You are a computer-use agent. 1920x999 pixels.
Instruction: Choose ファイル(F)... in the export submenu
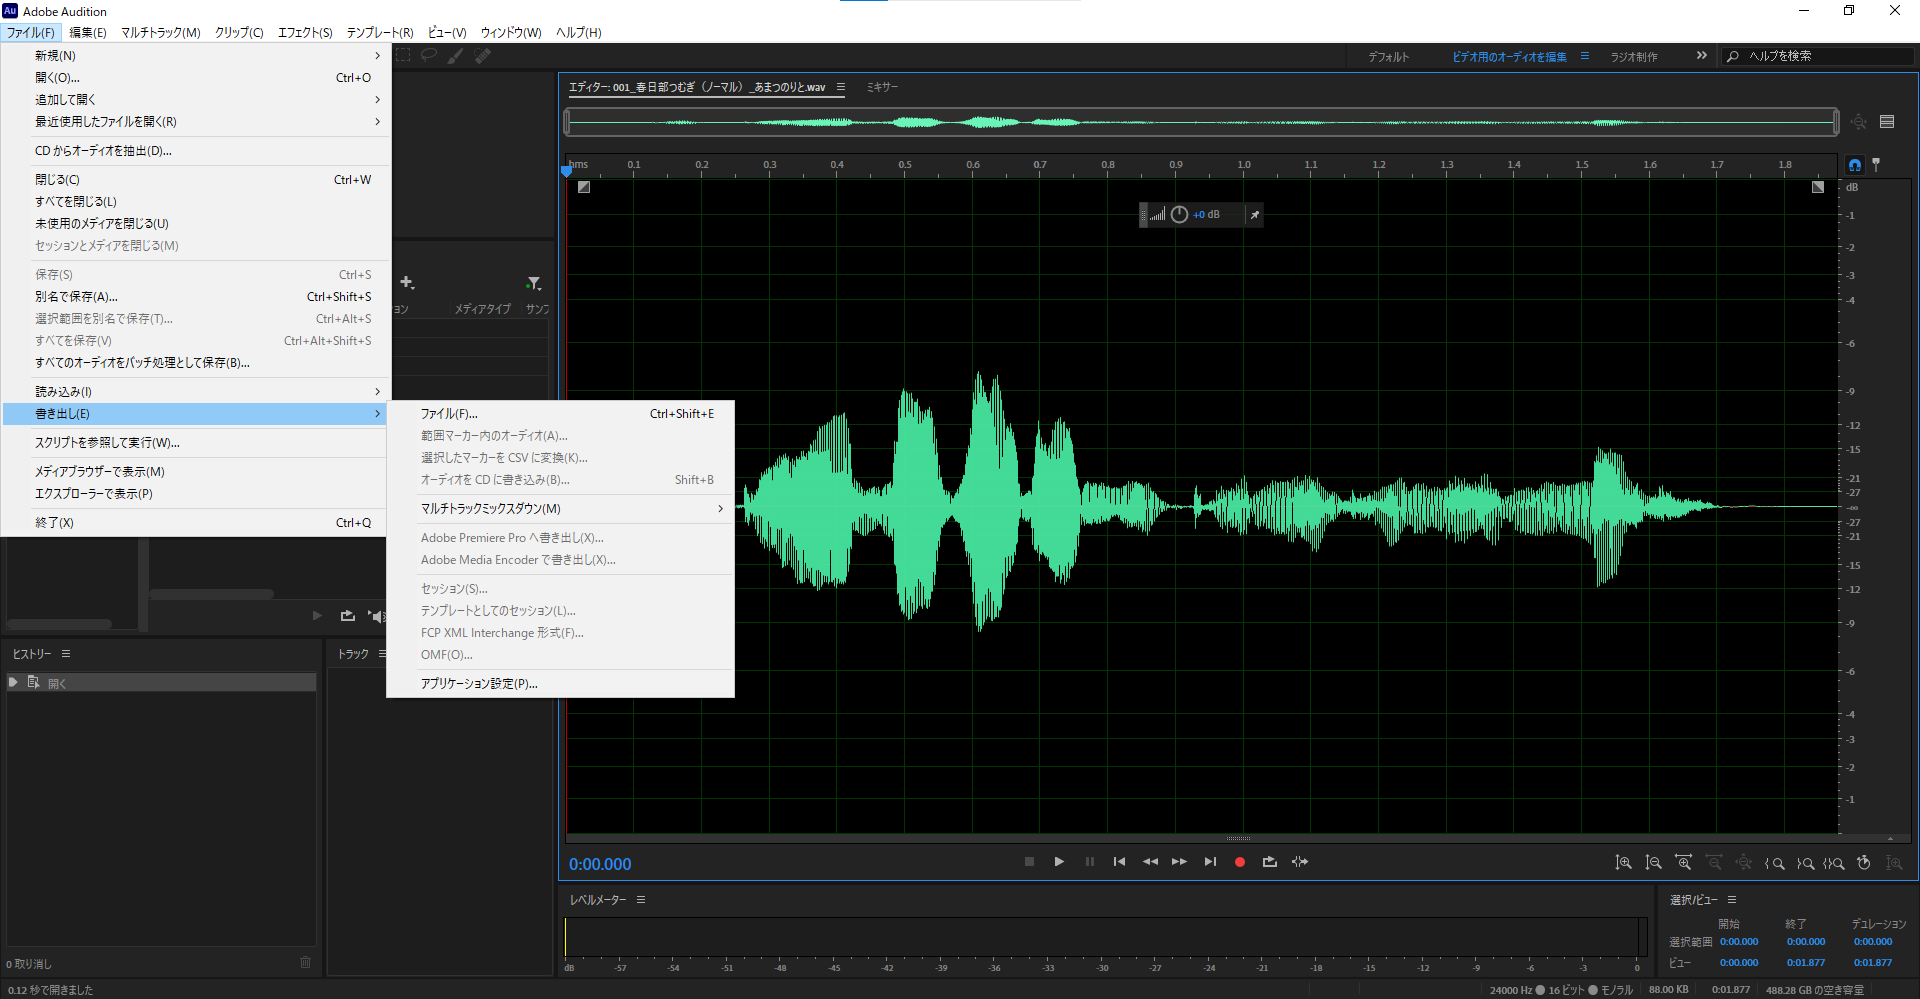(449, 414)
